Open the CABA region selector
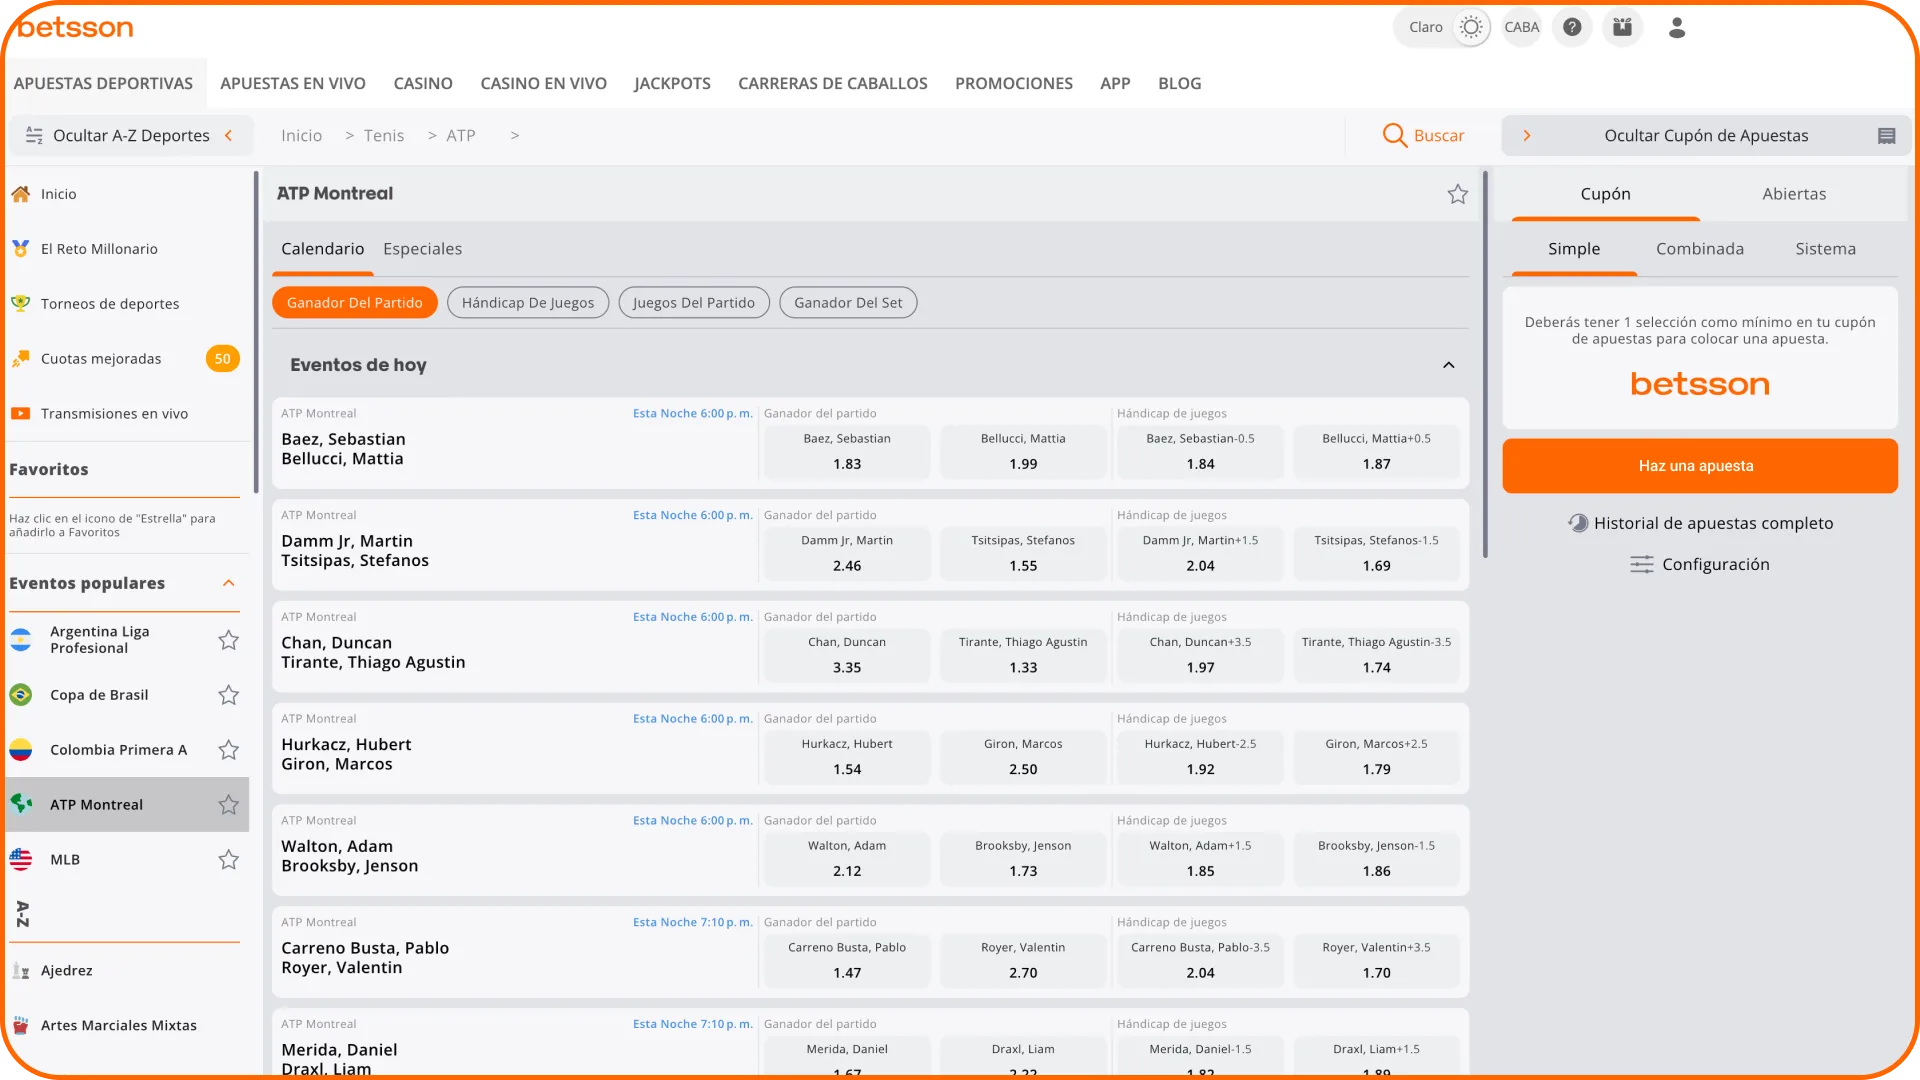 tap(1521, 27)
